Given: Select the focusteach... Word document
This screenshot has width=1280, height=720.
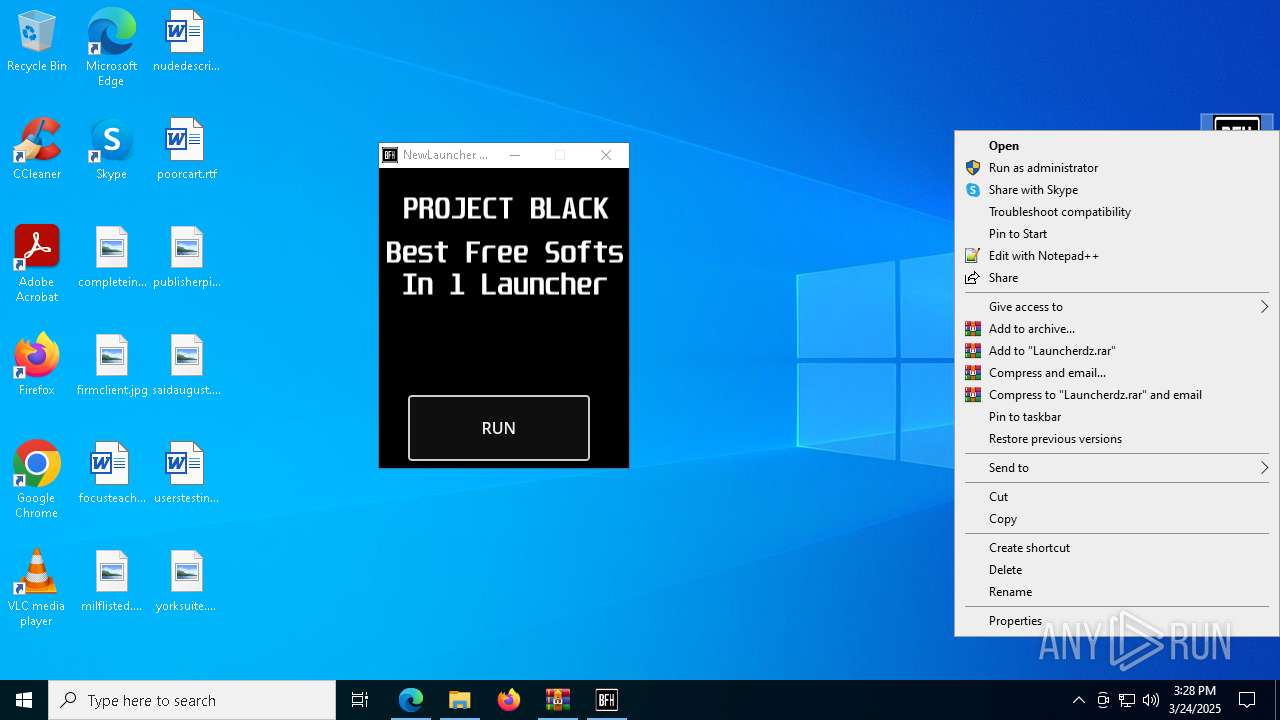Looking at the screenshot, I should 112,474.
